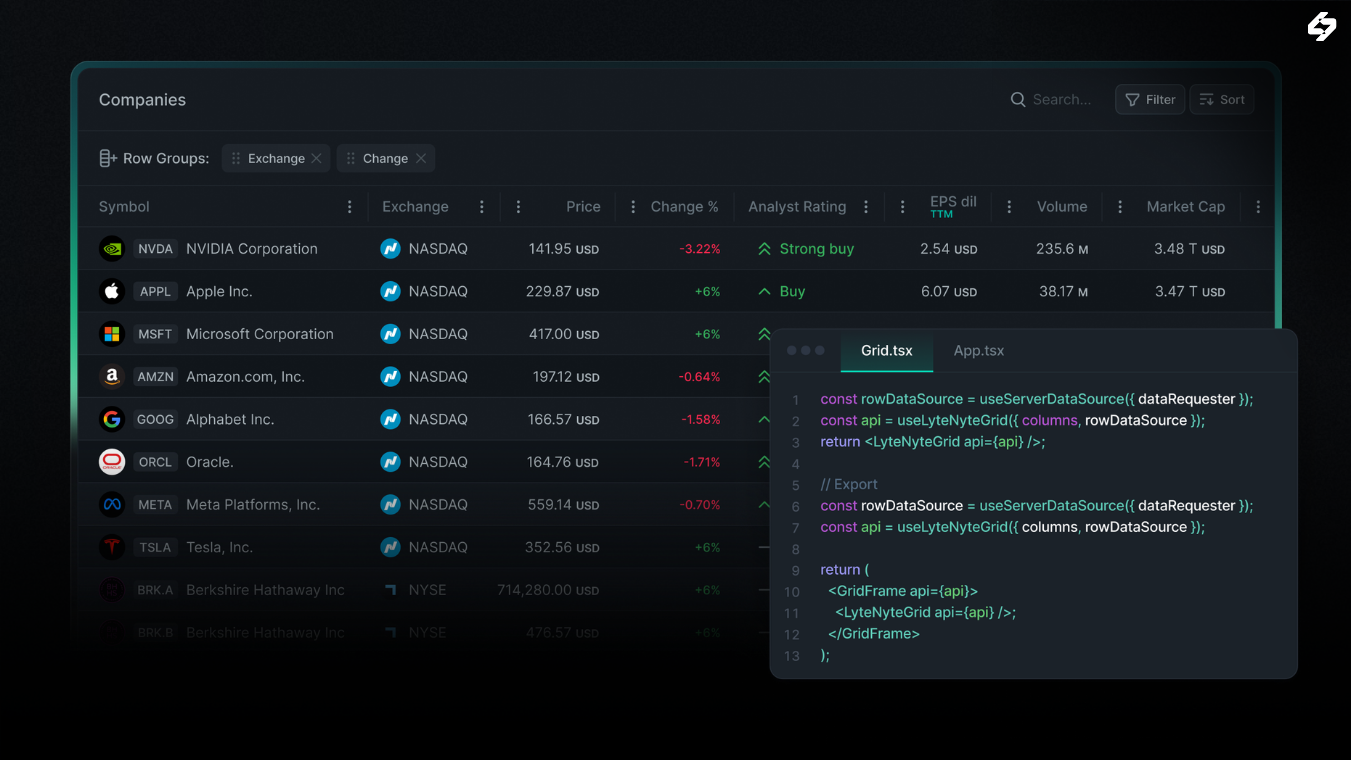Switch to the Grid.tsx tab
Image resolution: width=1351 pixels, height=760 pixels.
[887, 351]
